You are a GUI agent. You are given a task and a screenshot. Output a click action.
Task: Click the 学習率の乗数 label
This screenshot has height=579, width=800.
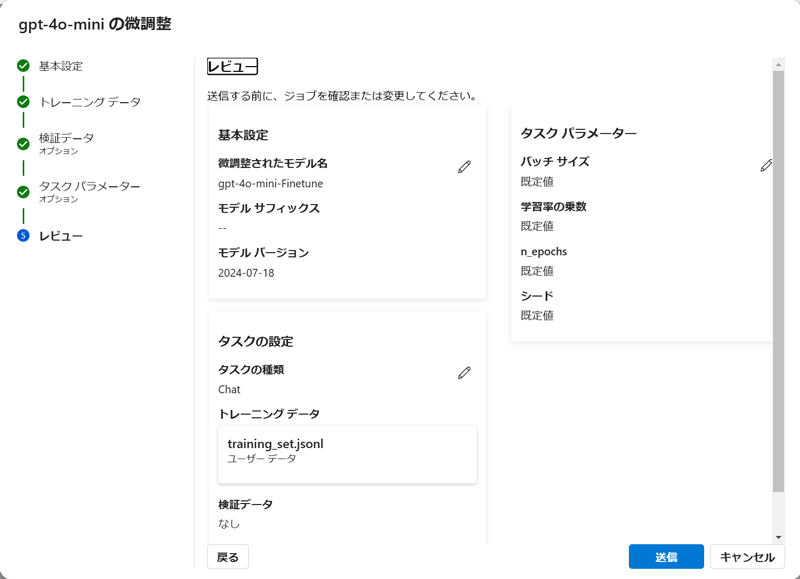(x=554, y=207)
